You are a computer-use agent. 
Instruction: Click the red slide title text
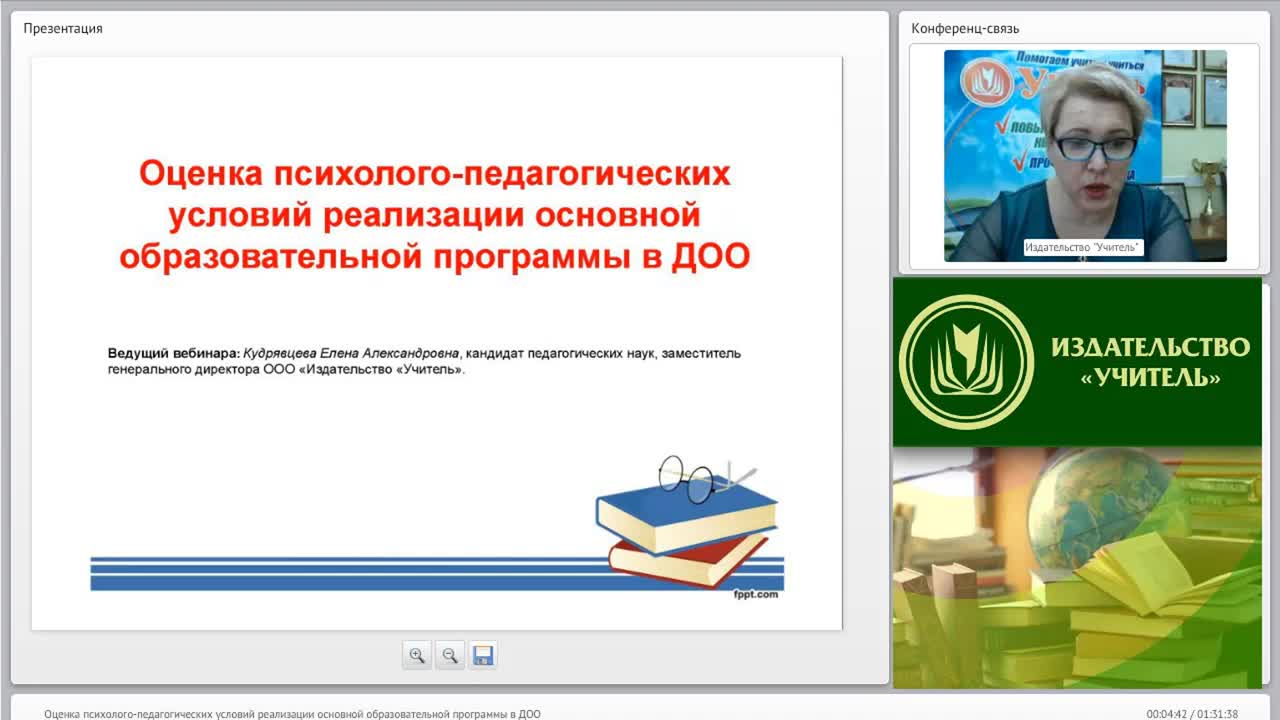(x=435, y=215)
